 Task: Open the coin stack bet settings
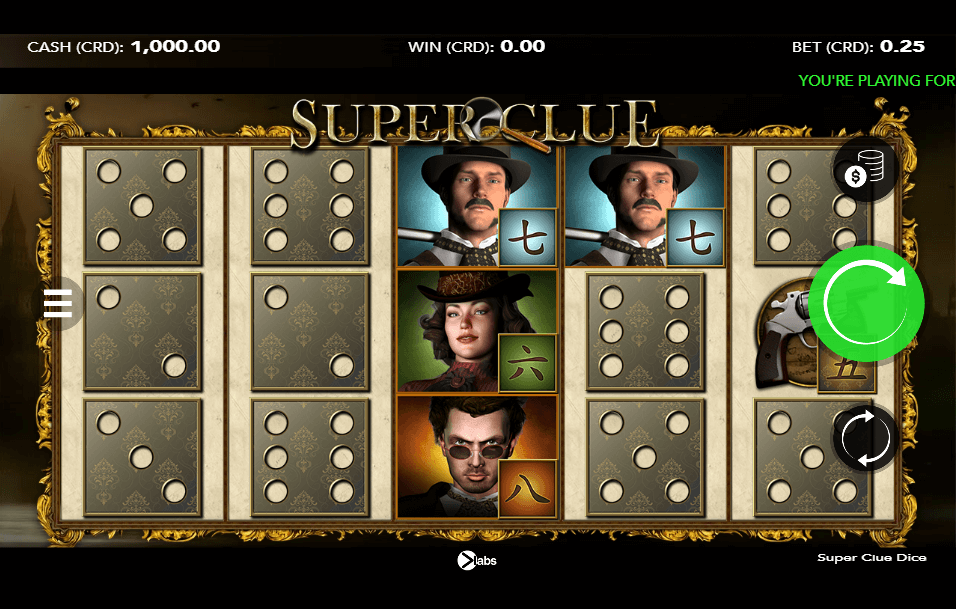[865, 169]
